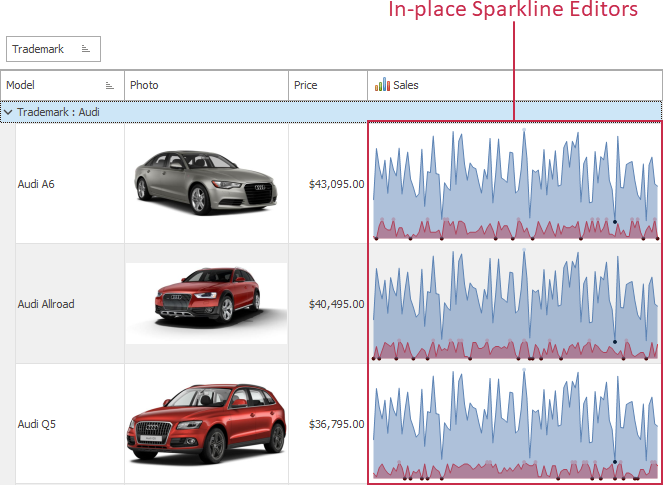Click the Audi Allroad sales sparkline
The height and width of the screenshot is (485, 663).
[x=515, y=304]
